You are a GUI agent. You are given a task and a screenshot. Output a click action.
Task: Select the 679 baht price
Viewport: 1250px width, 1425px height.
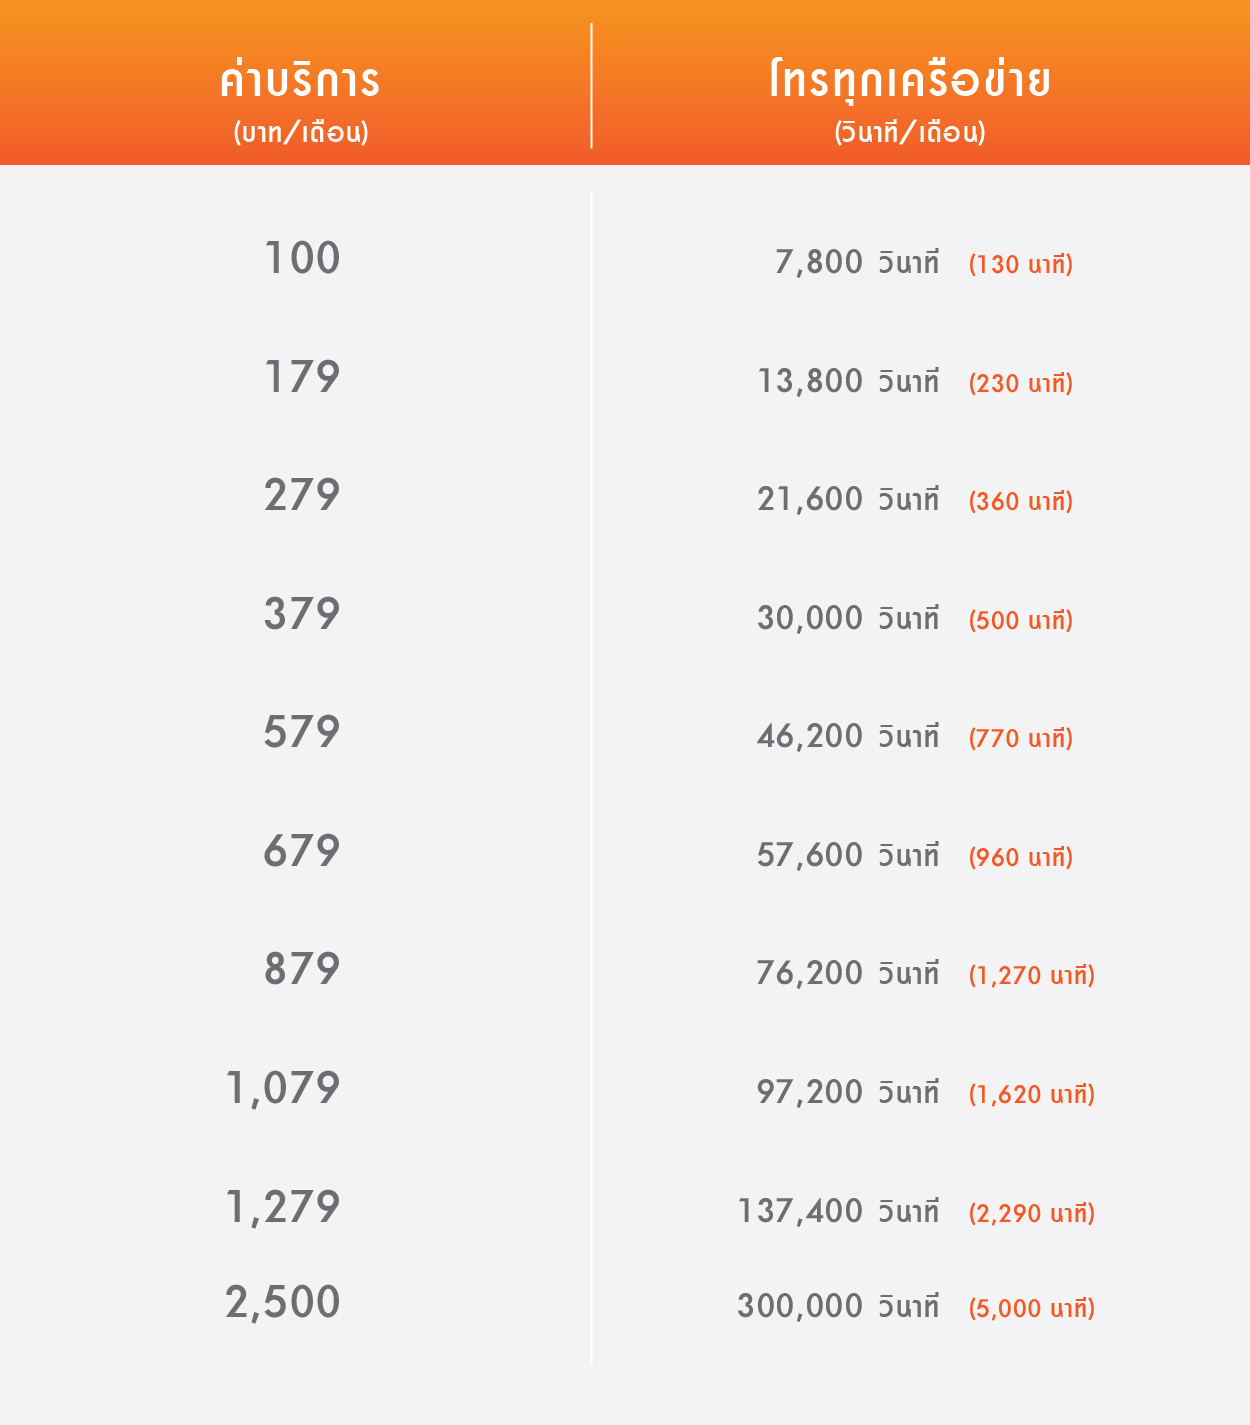click(x=302, y=851)
